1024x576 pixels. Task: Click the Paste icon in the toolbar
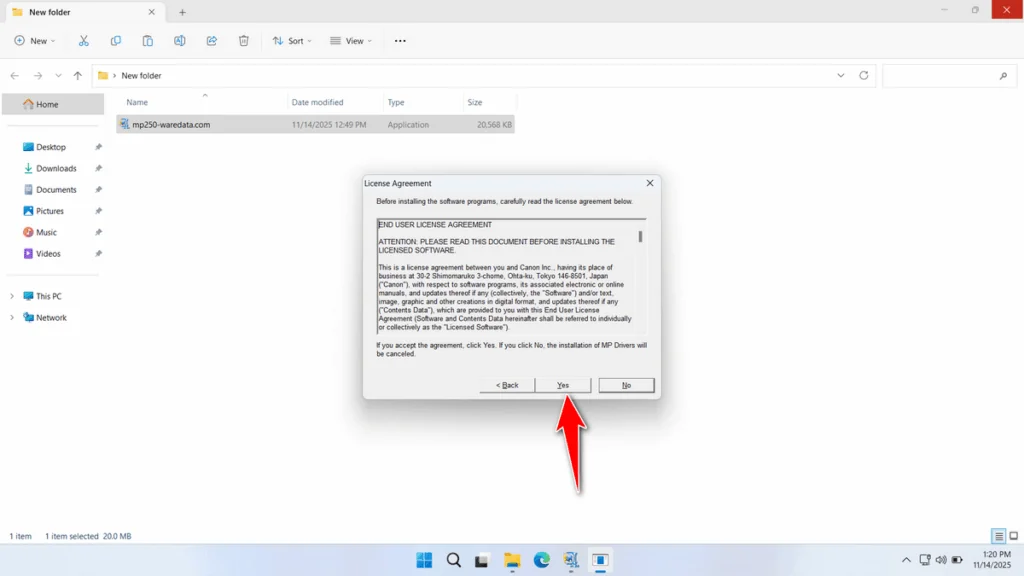(147, 40)
